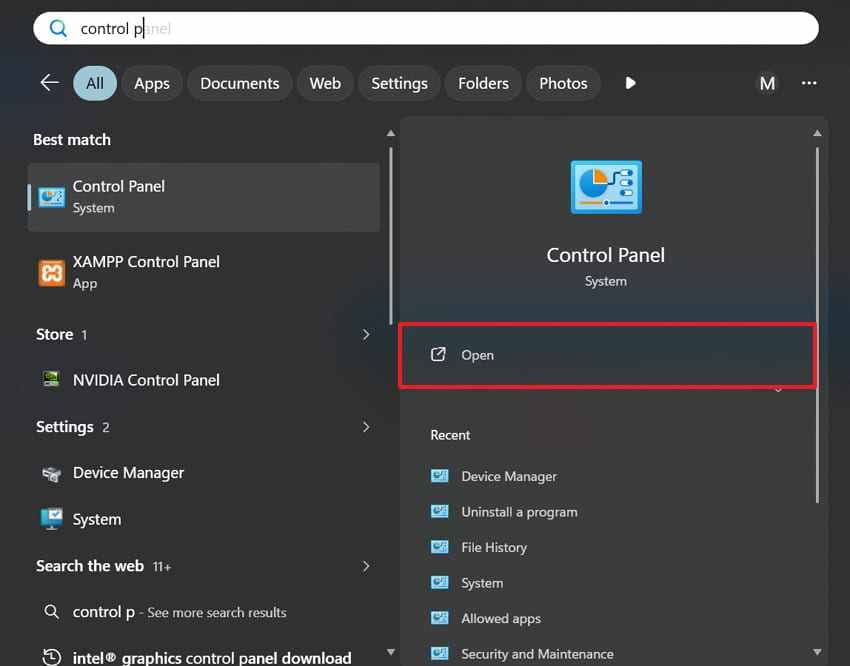The image size is (850, 666).
Task: Click the recent System icon
Action: [x=440, y=583]
